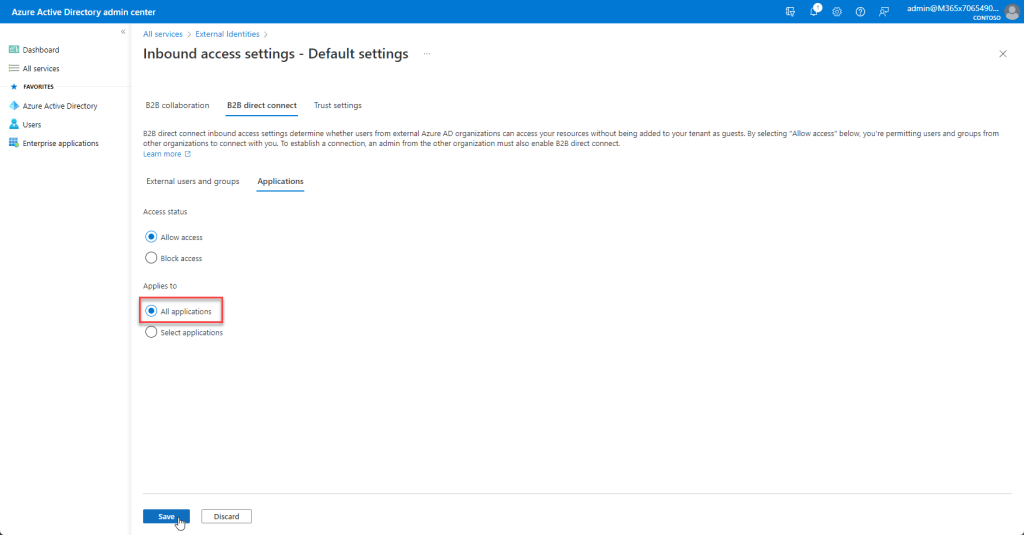Click the directory and subscription filter icon
The width and height of the screenshot is (1024, 535).
click(x=791, y=11)
